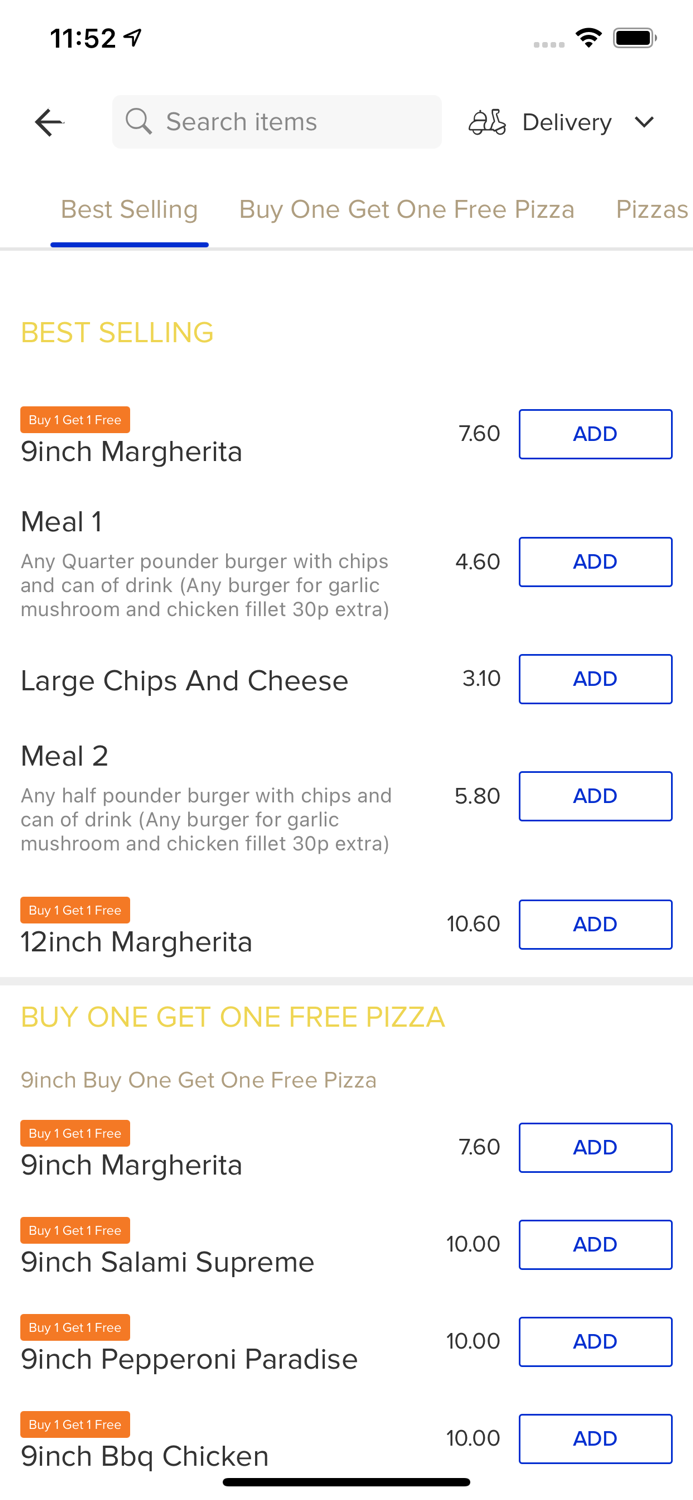The height and width of the screenshot is (1500, 693).
Task: Add Meal 2 to the order
Action: pos(595,796)
